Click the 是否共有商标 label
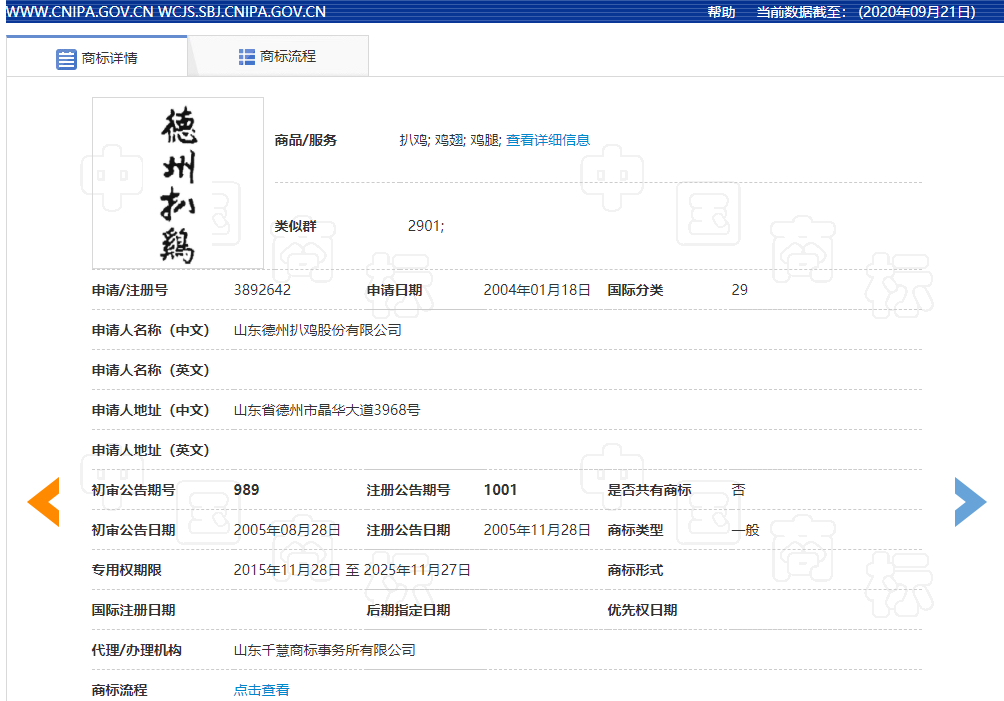Viewport: 1004px width, 701px height. click(x=649, y=490)
